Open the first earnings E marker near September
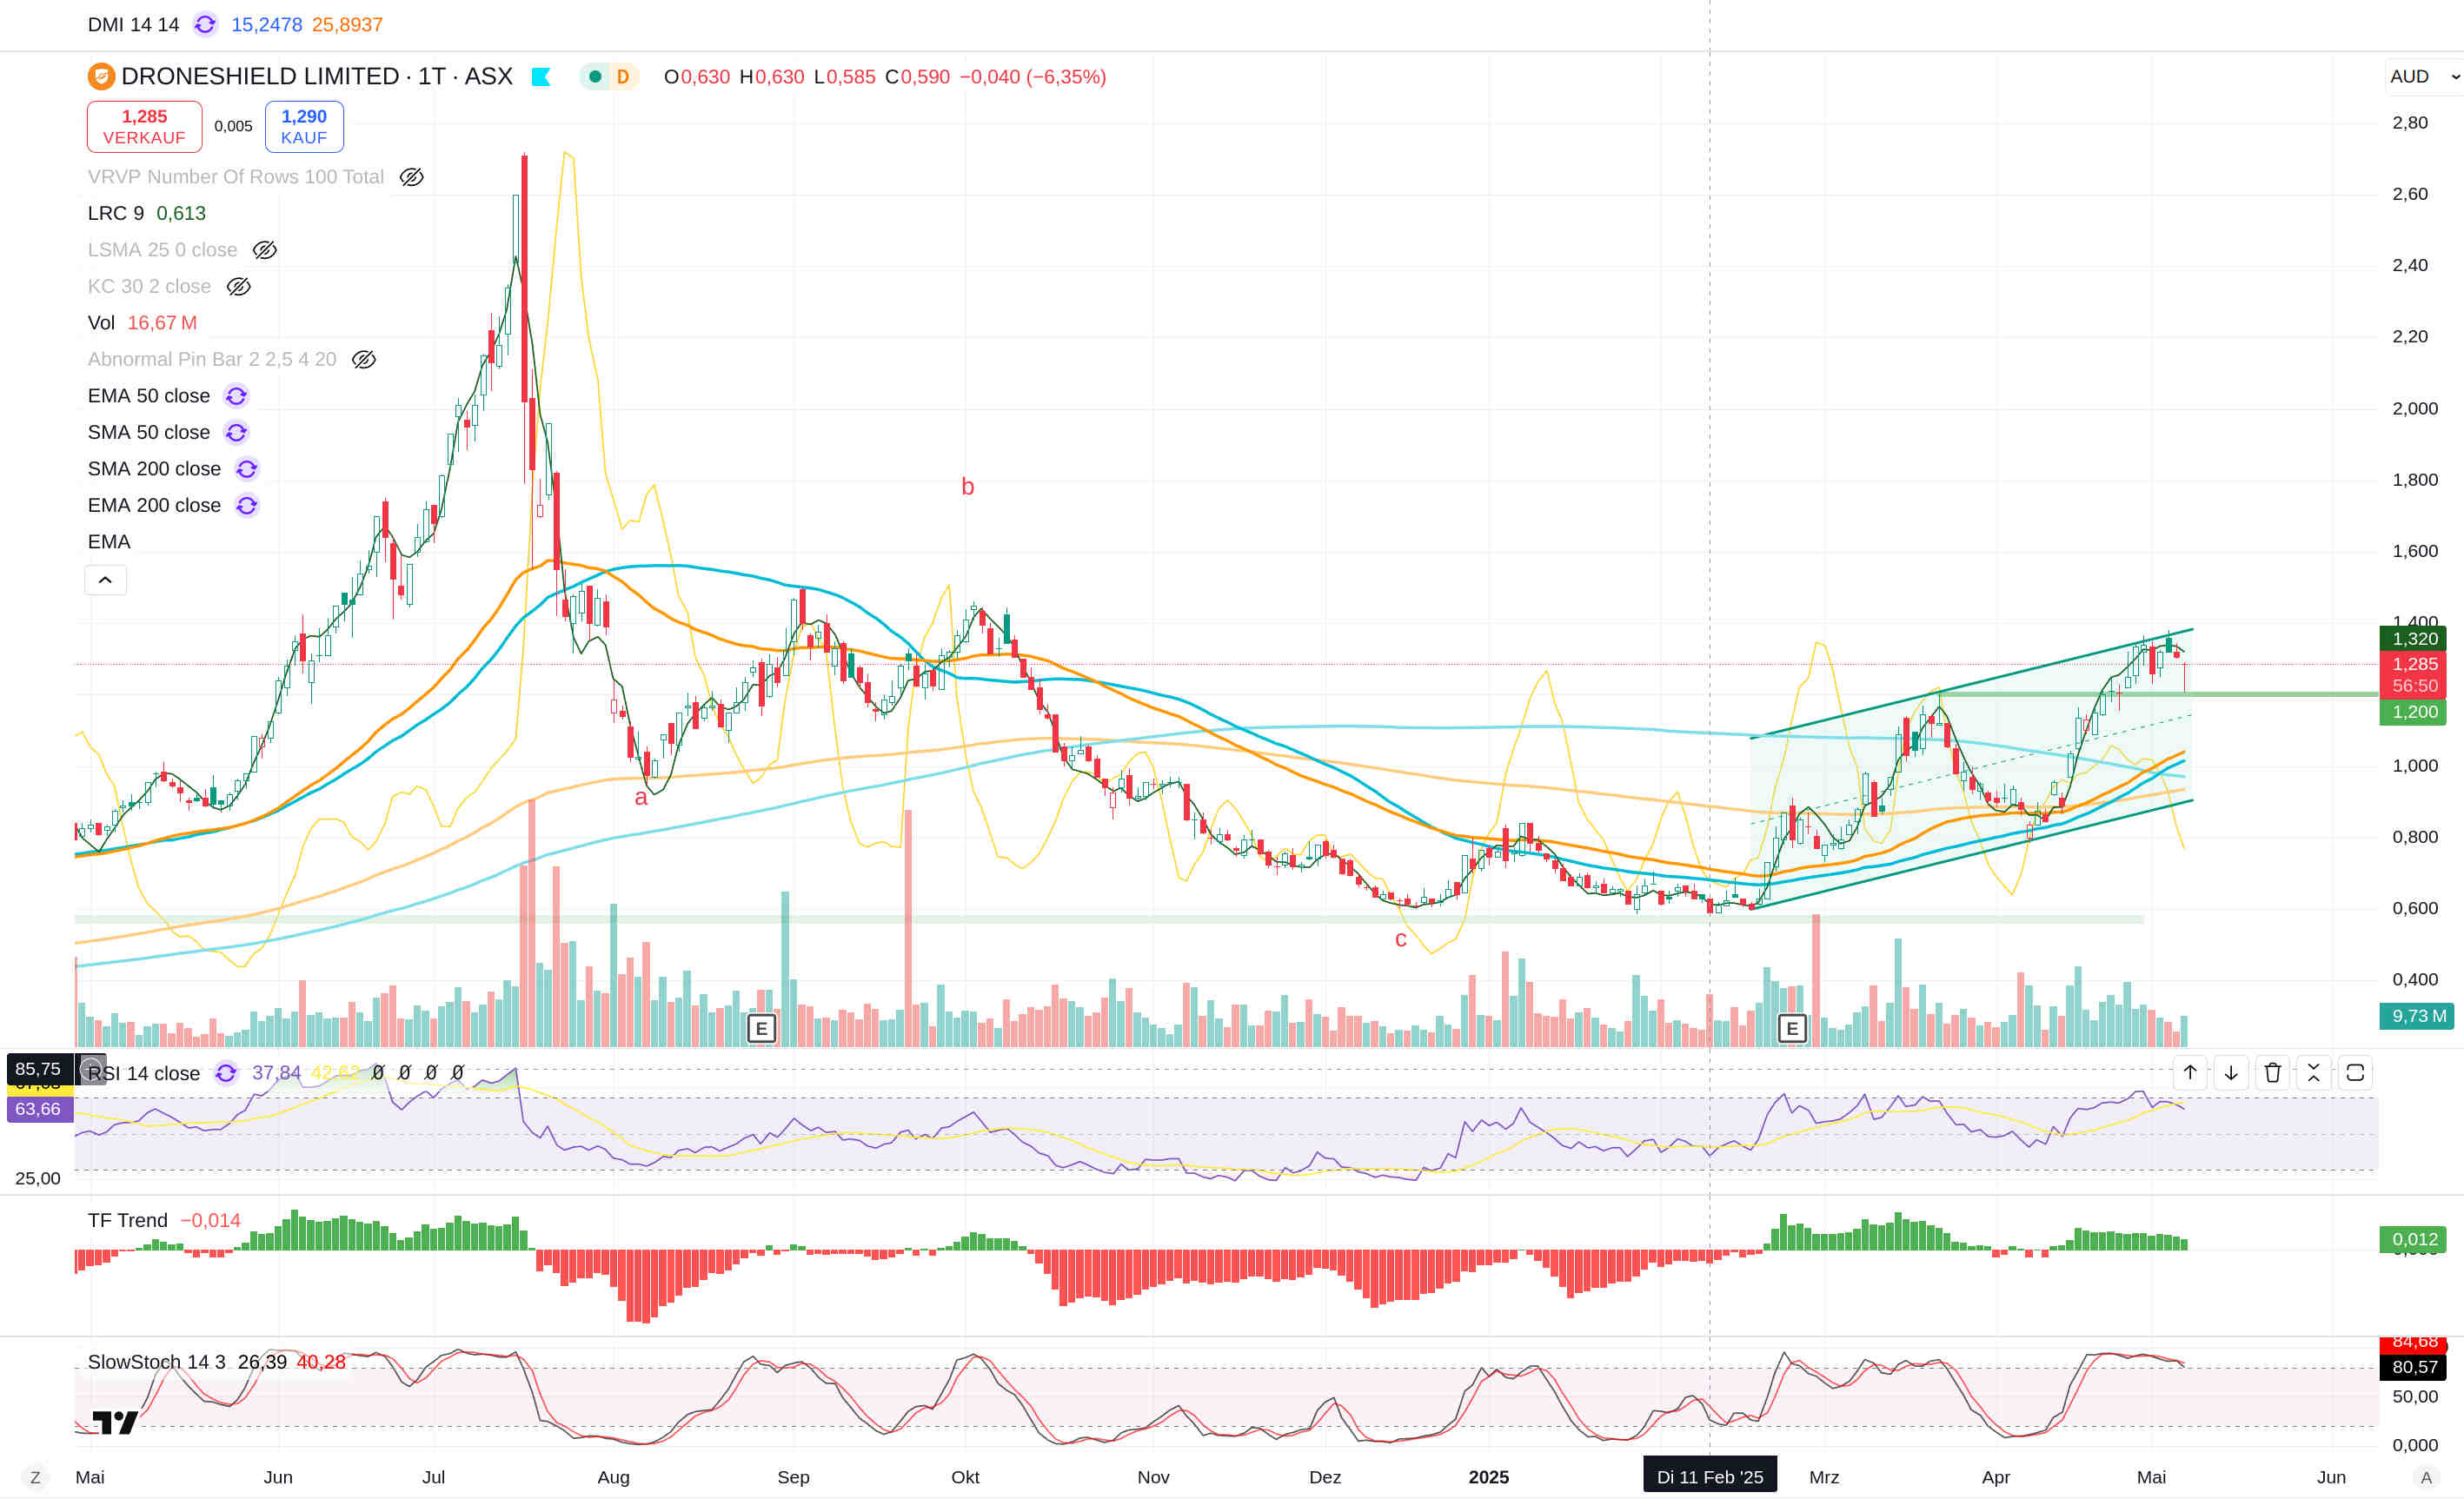Image resolution: width=2464 pixels, height=1499 pixels. coord(761,1028)
